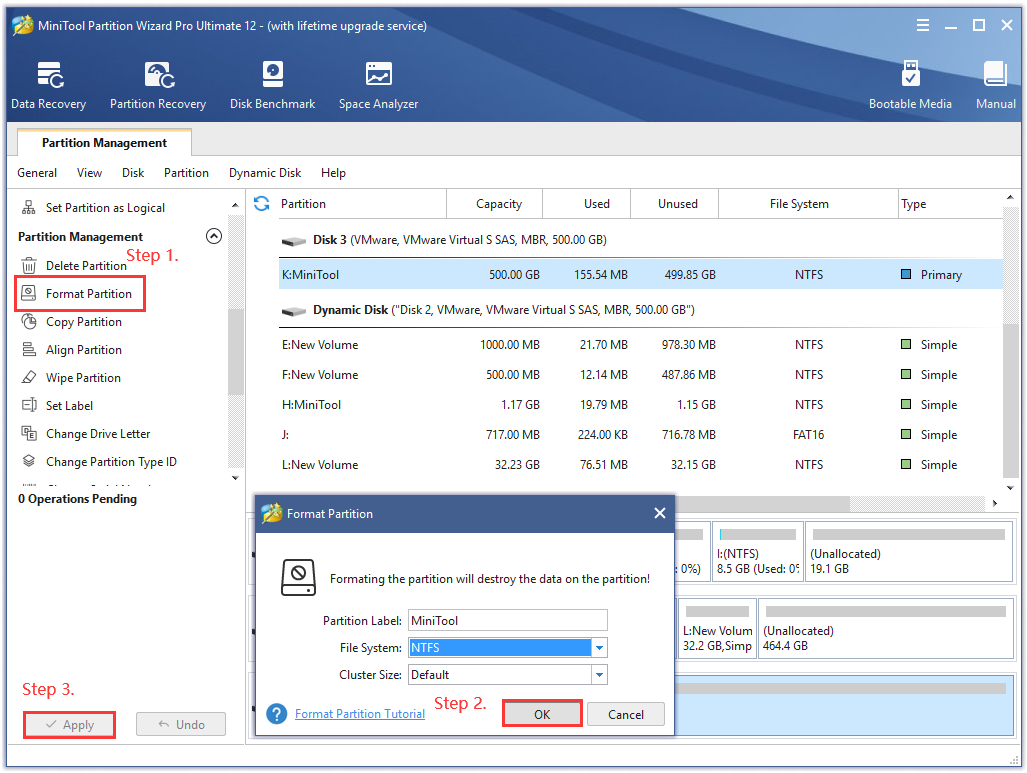Open the Disk menu
The height and width of the screenshot is (773, 1027).
point(133,173)
